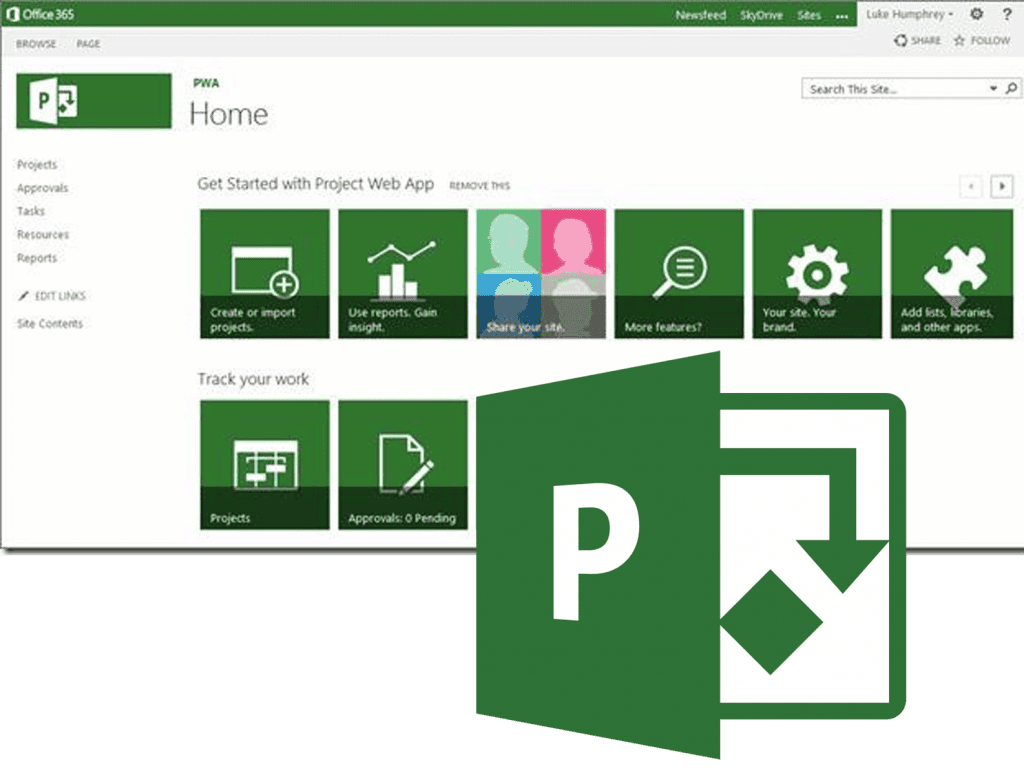Click the Home page title
Screen dimensions: 1024x784
click(229, 114)
